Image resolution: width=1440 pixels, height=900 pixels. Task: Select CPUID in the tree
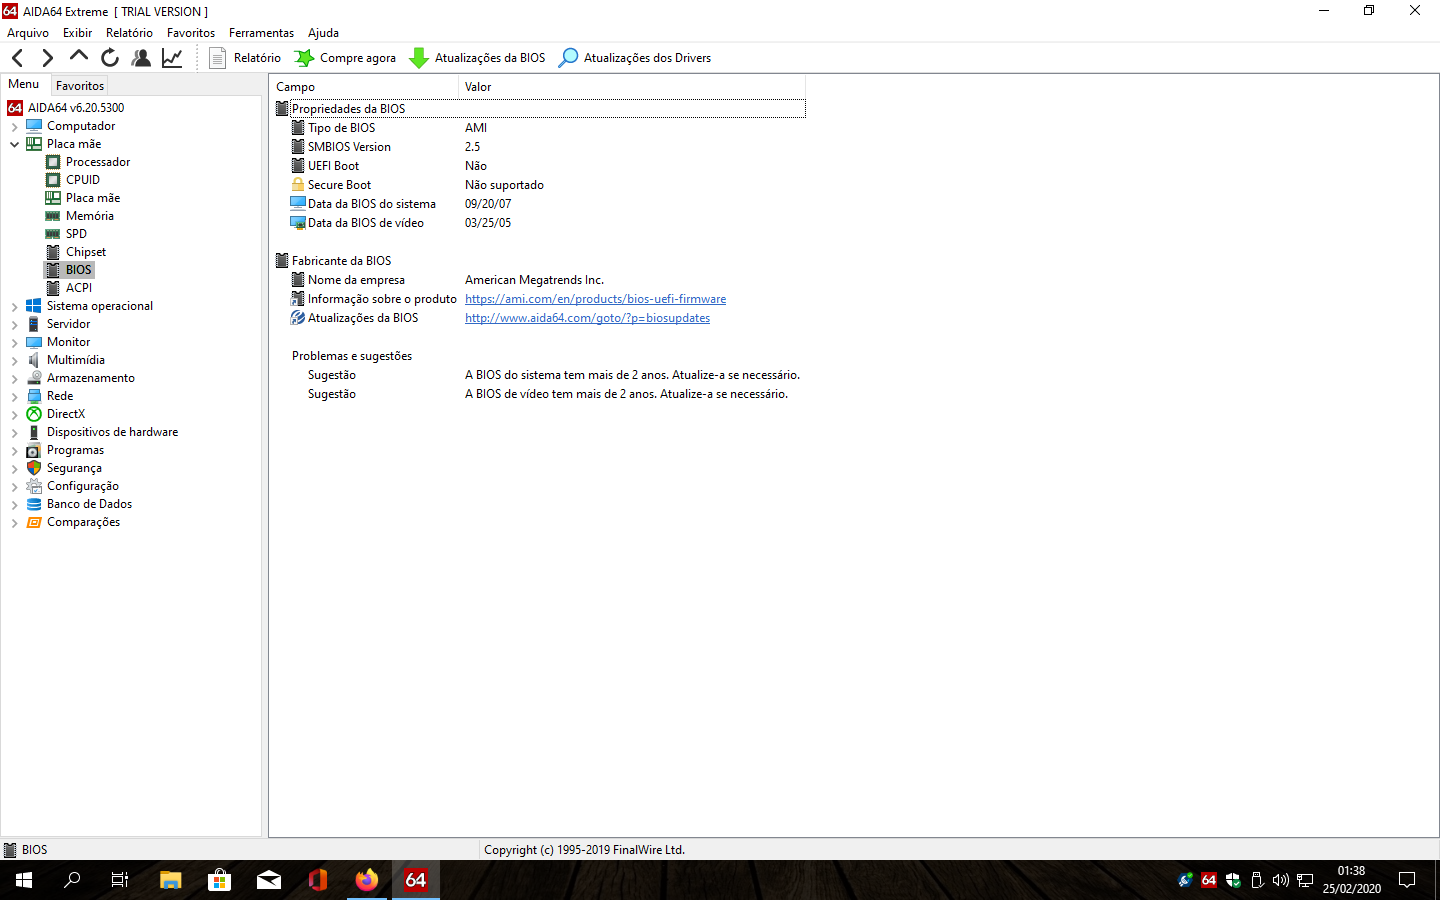pyautogui.click(x=83, y=180)
